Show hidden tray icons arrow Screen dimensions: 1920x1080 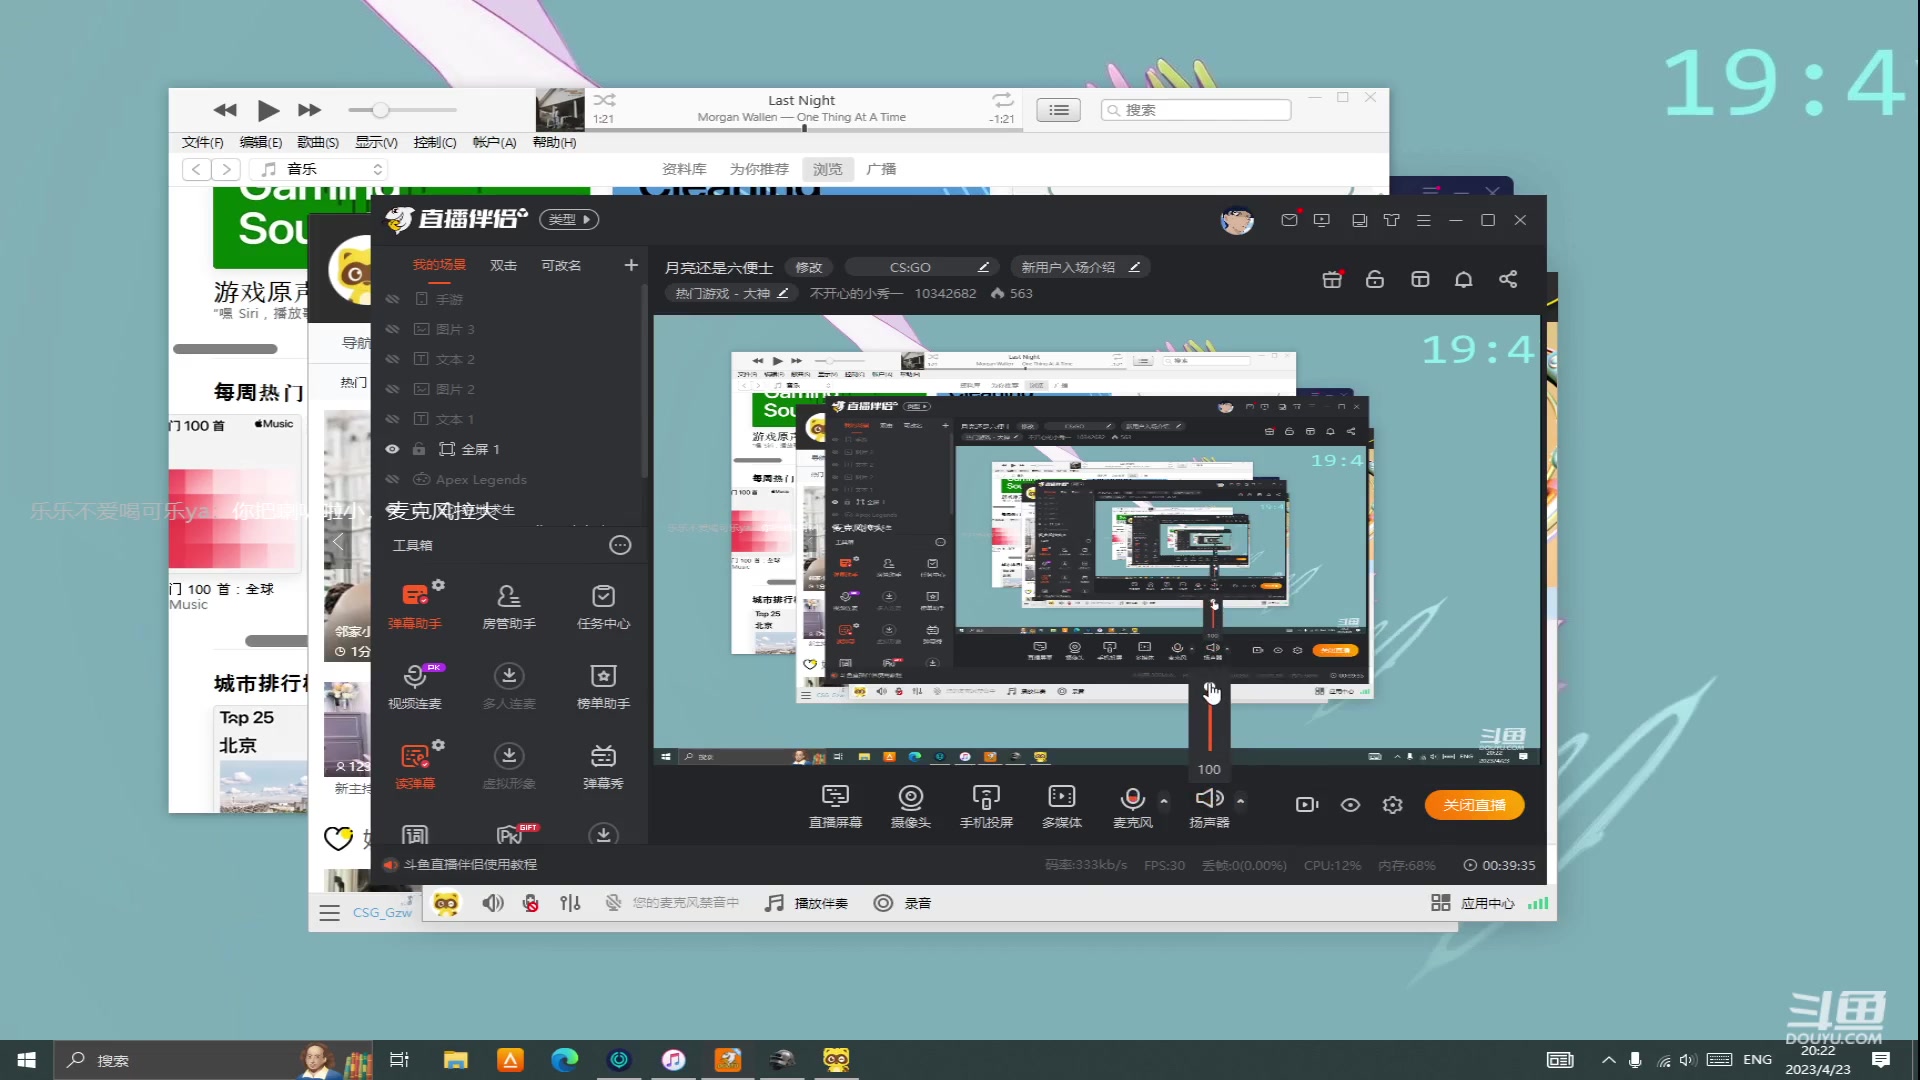click(1608, 1060)
